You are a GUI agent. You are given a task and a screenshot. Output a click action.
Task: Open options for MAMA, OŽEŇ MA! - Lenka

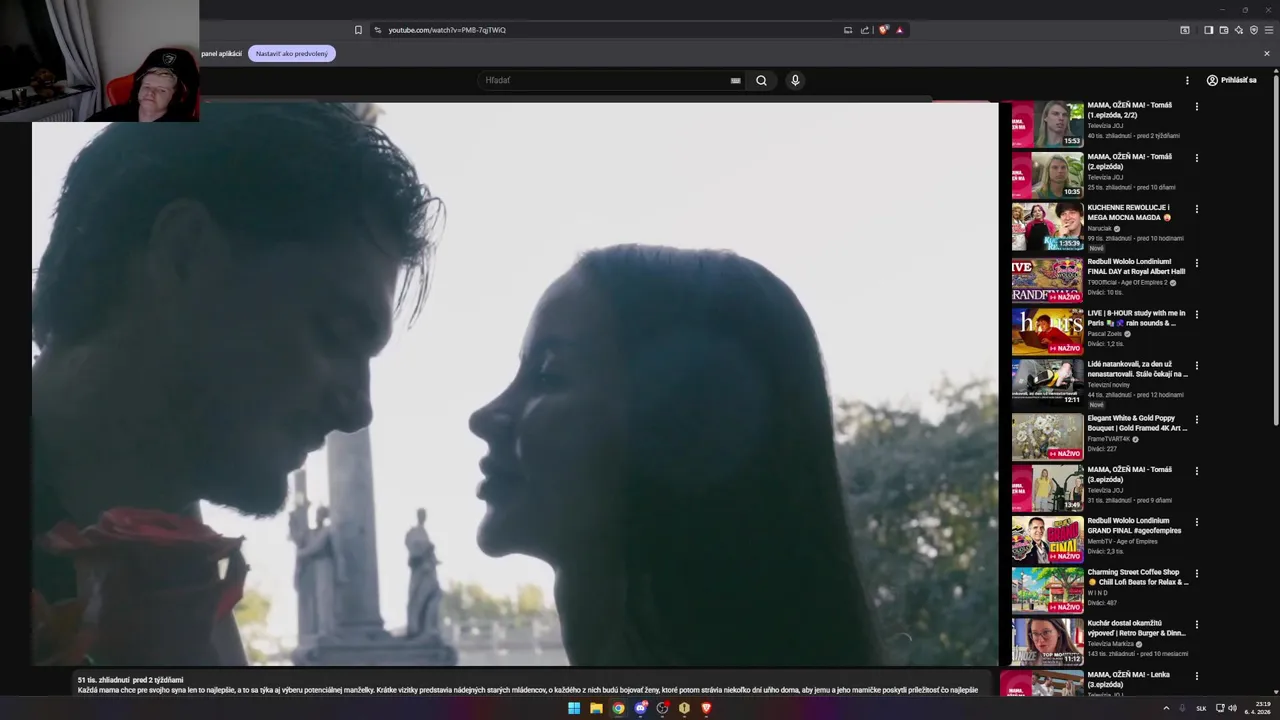click(x=1196, y=677)
